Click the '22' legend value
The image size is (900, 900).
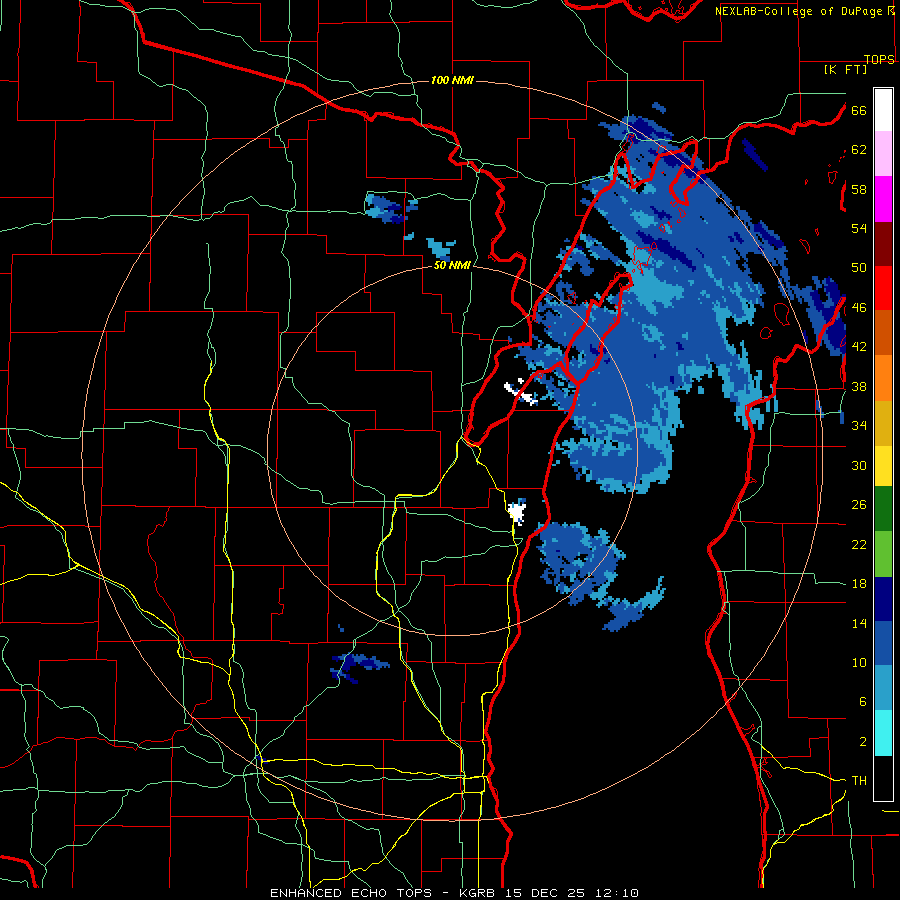[859, 544]
